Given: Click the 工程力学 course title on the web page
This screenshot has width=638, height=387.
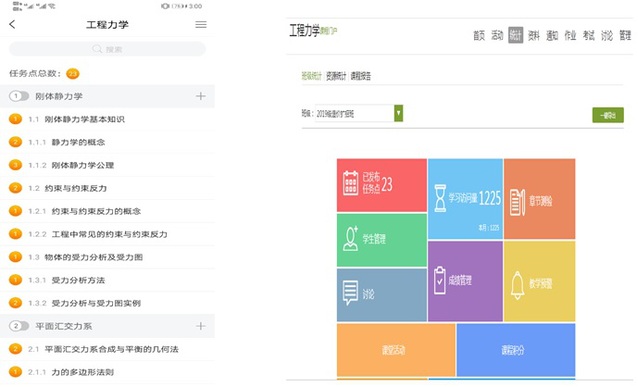Looking at the screenshot, I should point(305,31).
